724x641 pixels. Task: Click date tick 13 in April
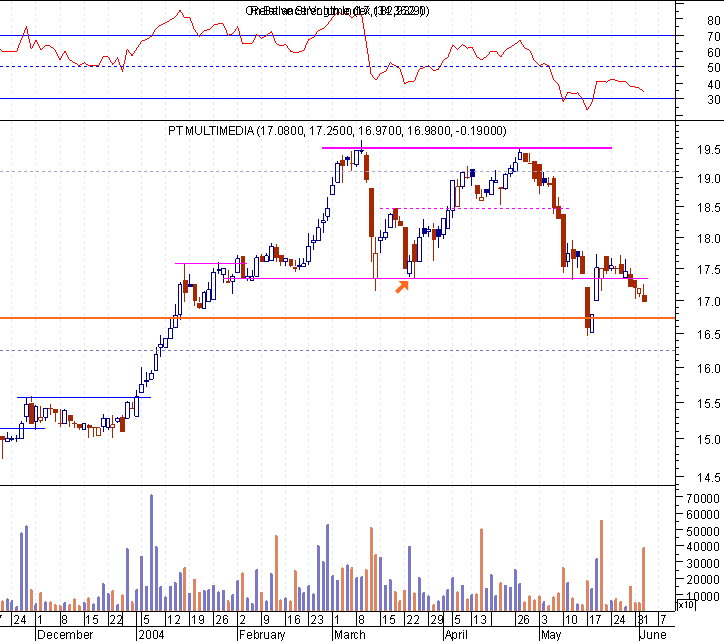click(x=480, y=620)
